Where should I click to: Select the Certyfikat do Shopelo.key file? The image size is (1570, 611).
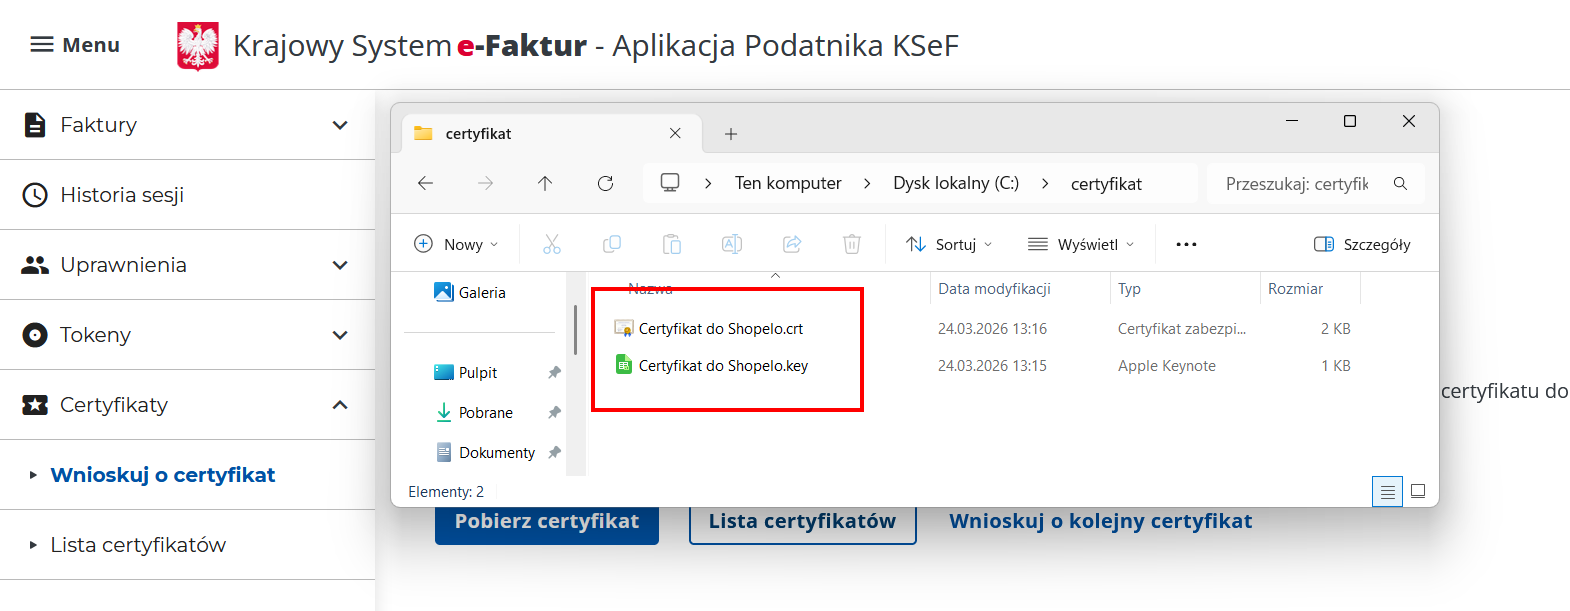722,366
